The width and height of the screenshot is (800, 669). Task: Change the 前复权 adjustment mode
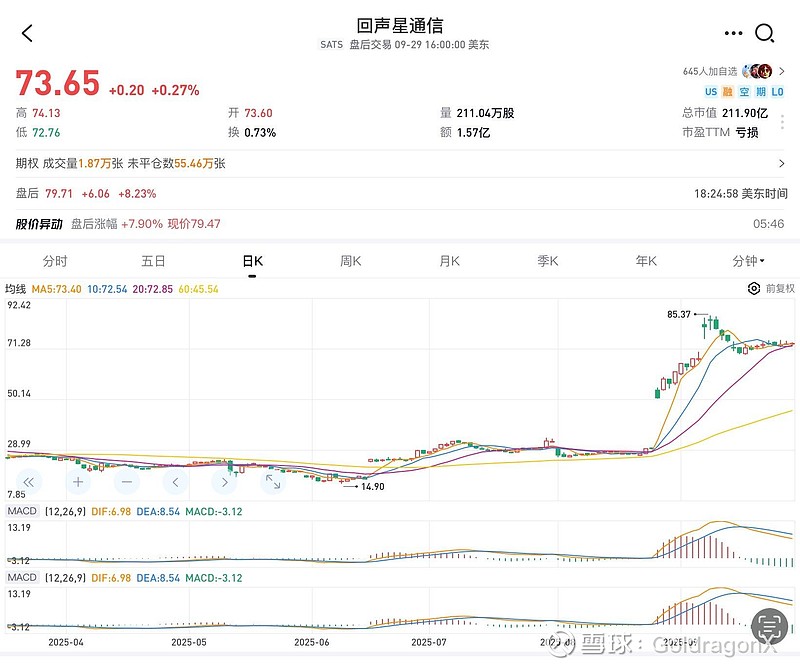pyautogui.click(x=779, y=289)
